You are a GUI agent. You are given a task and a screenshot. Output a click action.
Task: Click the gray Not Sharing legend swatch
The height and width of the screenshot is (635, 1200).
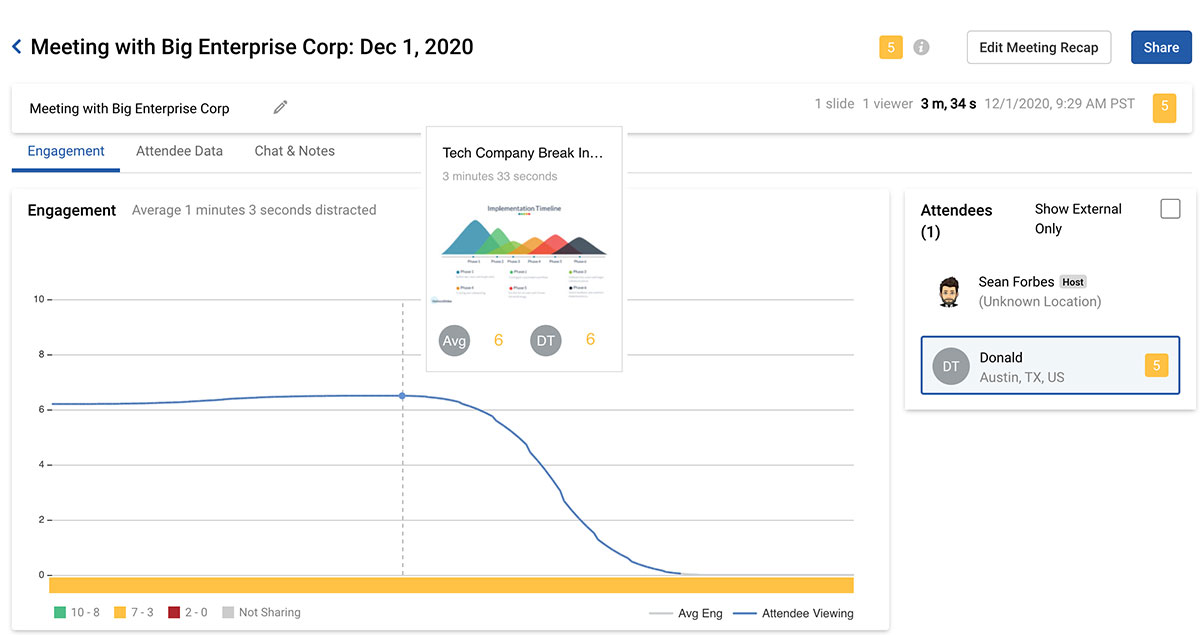pos(228,612)
